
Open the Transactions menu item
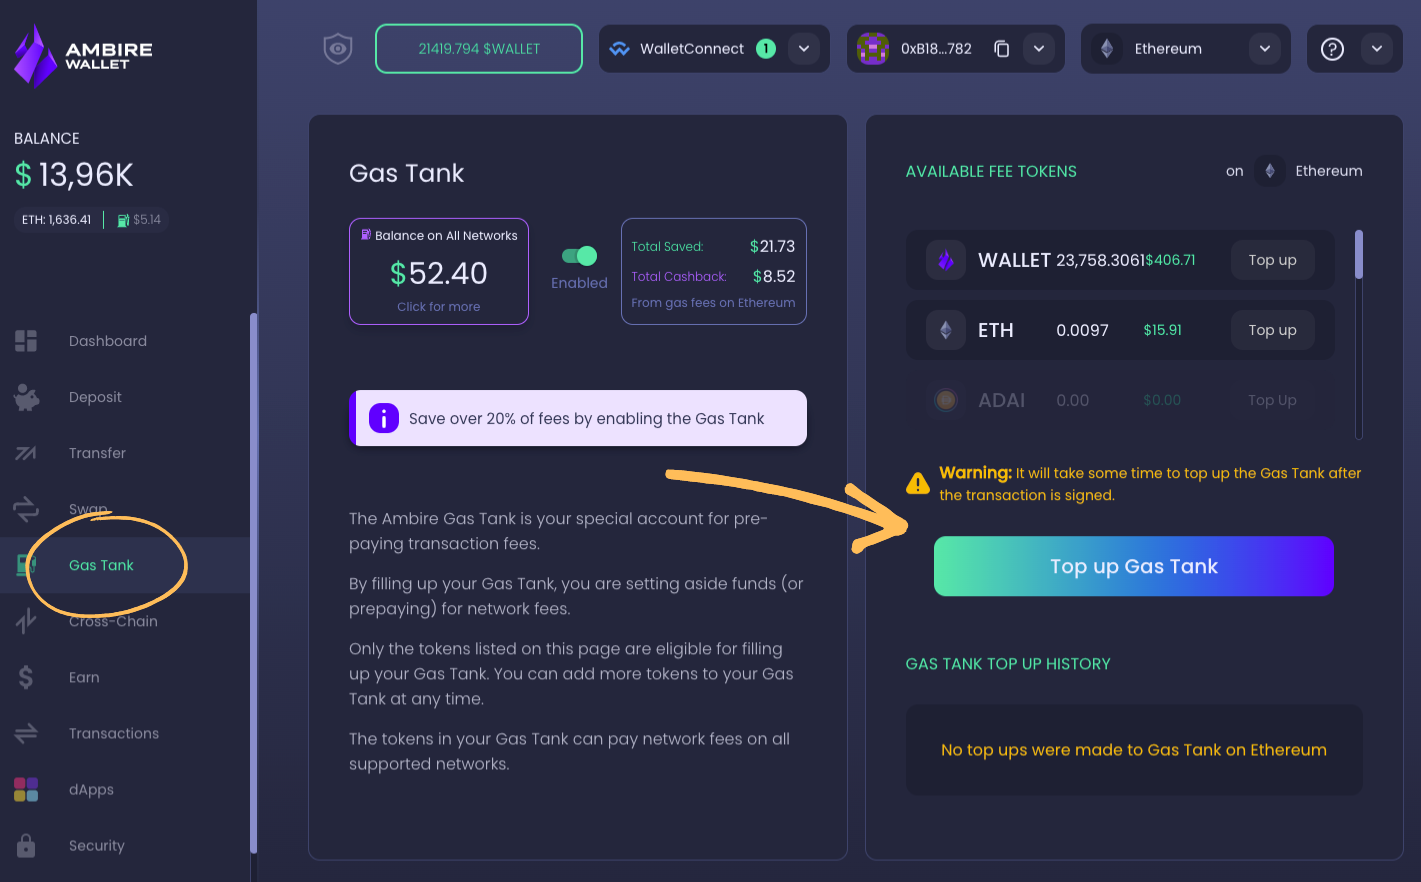(114, 733)
